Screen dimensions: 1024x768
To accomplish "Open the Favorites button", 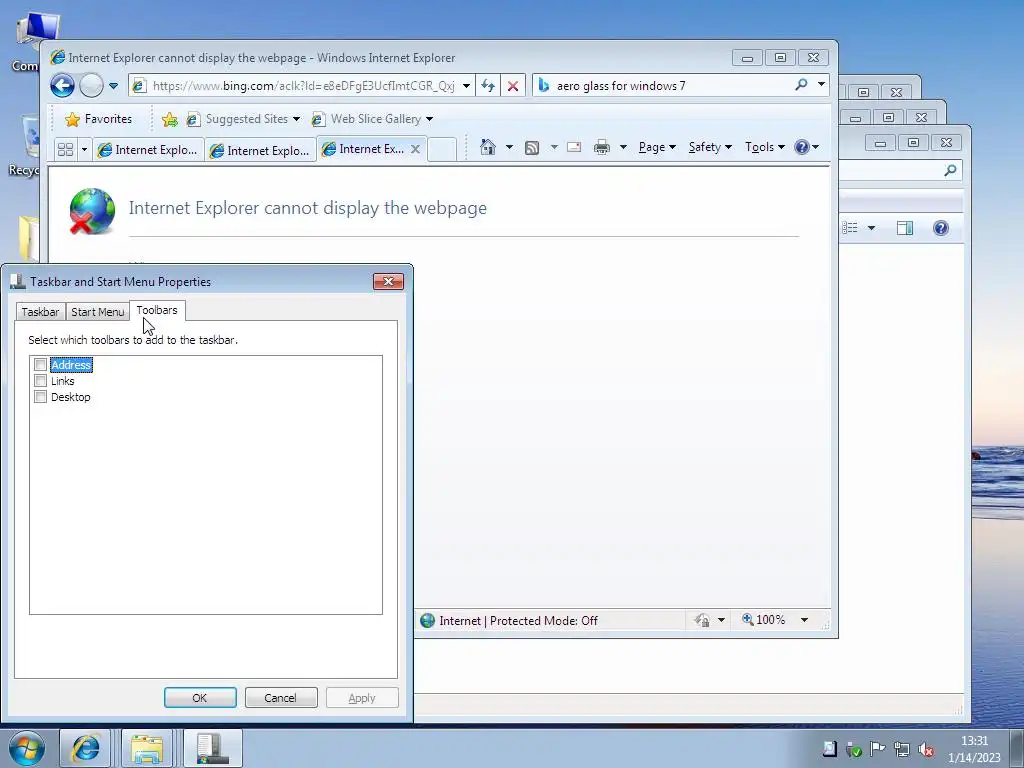I will (99, 119).
